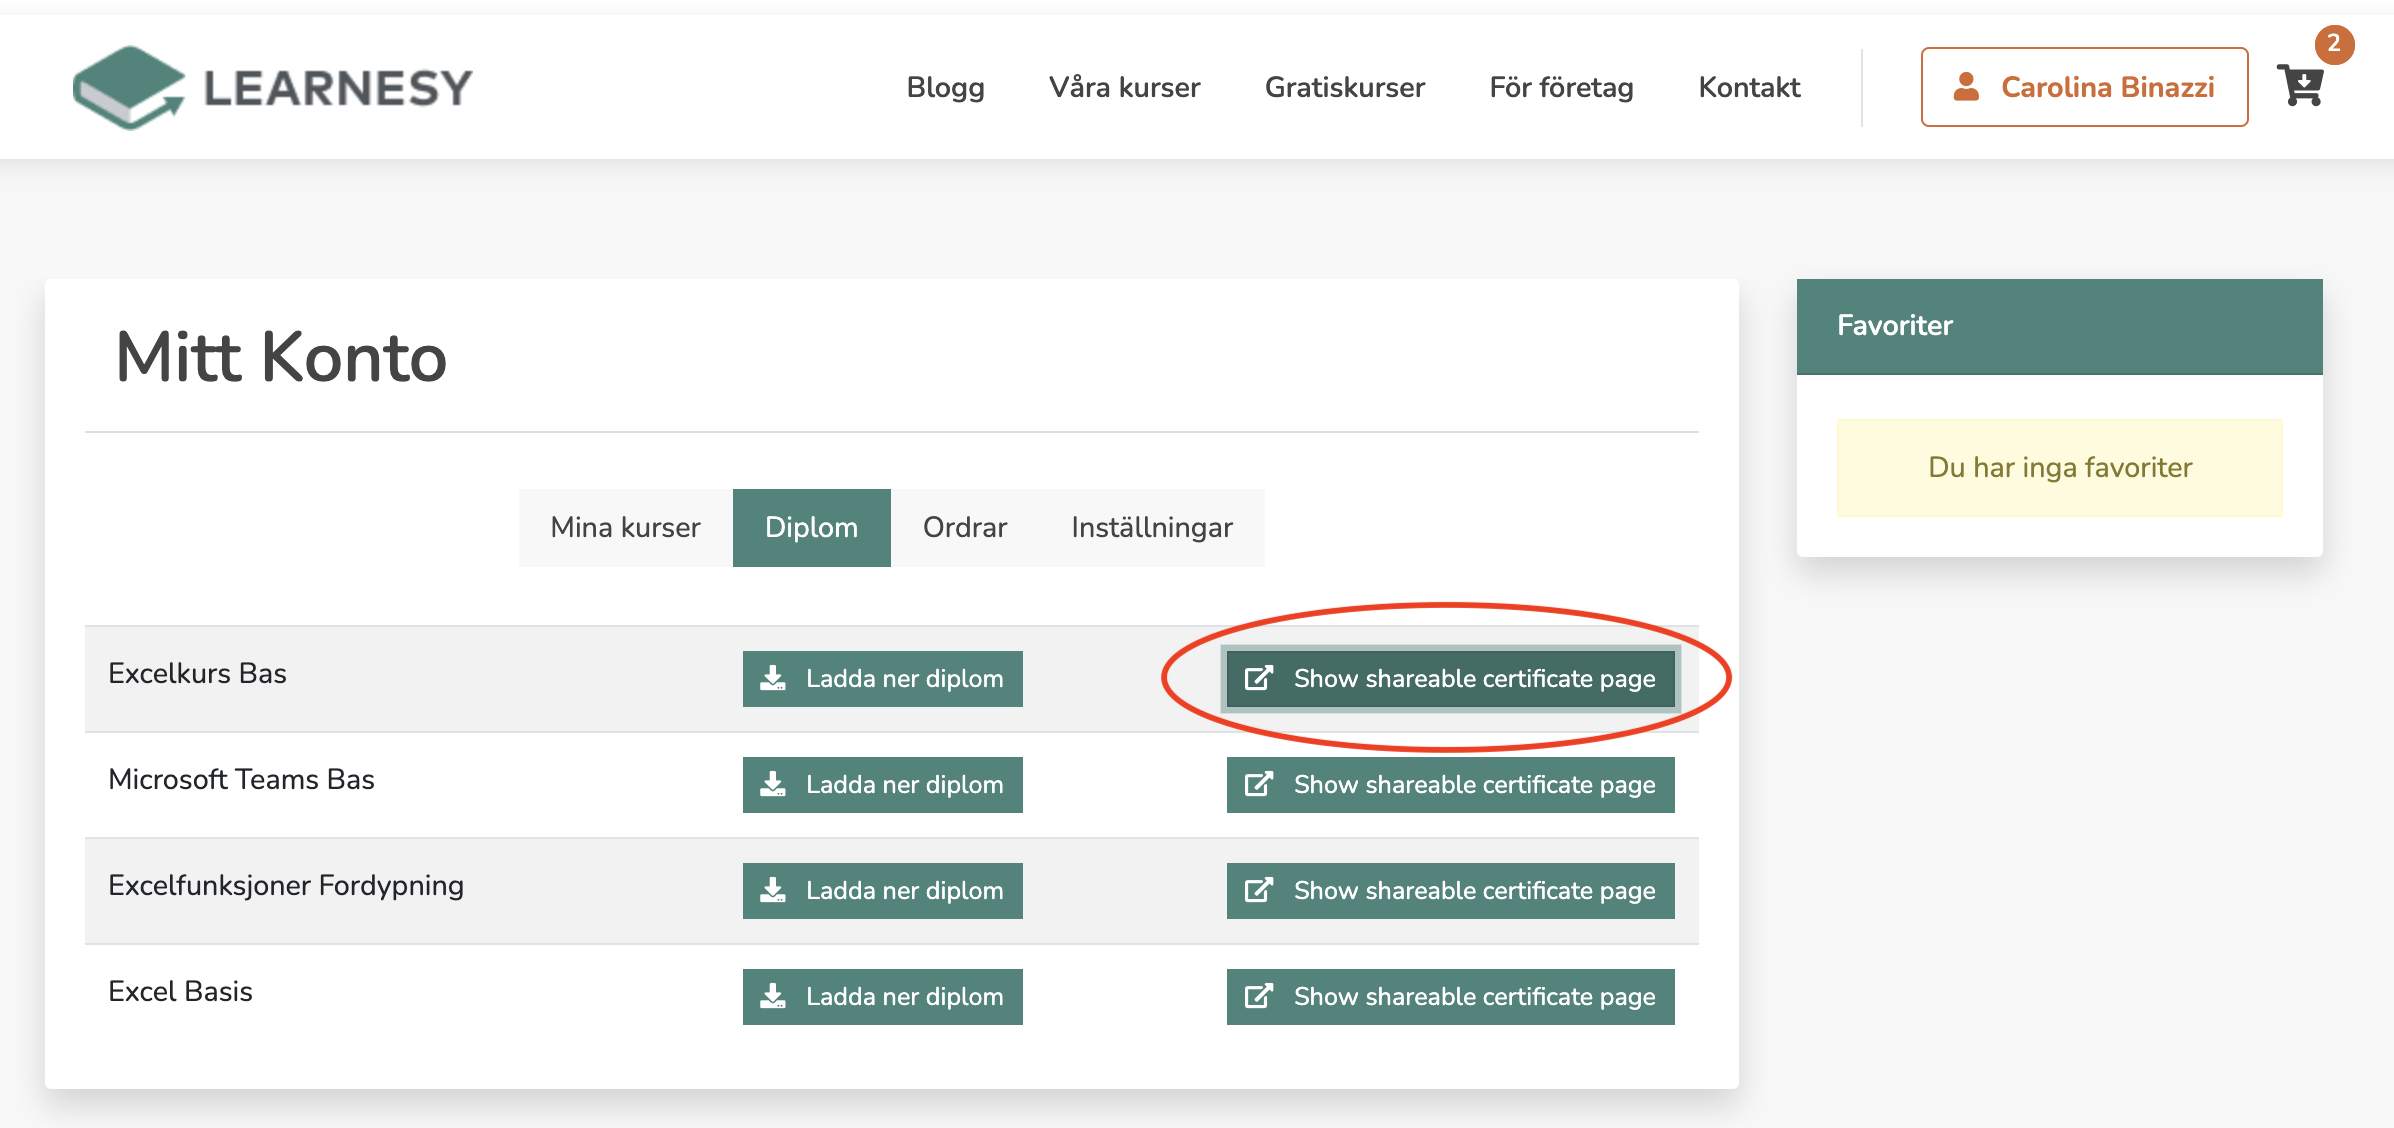Image resolution: width=2394 pixels, height=1128 pixels.
Task: Click the Favoriter panel header
Action: coord(2059,326)
